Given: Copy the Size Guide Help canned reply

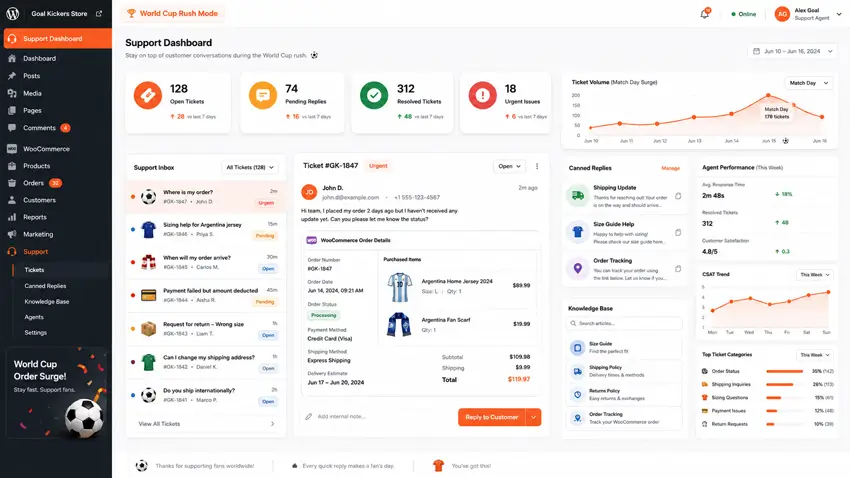Looking at the screenshot, I should point(678,232).
